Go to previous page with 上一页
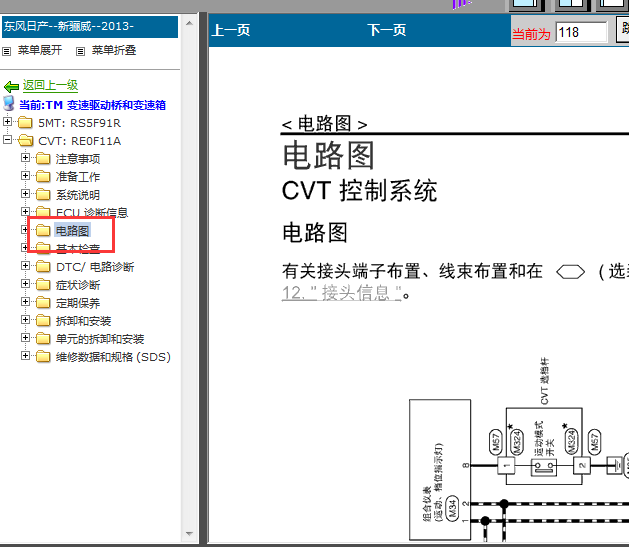Screen dimensions: 629x547 [231, 30]
